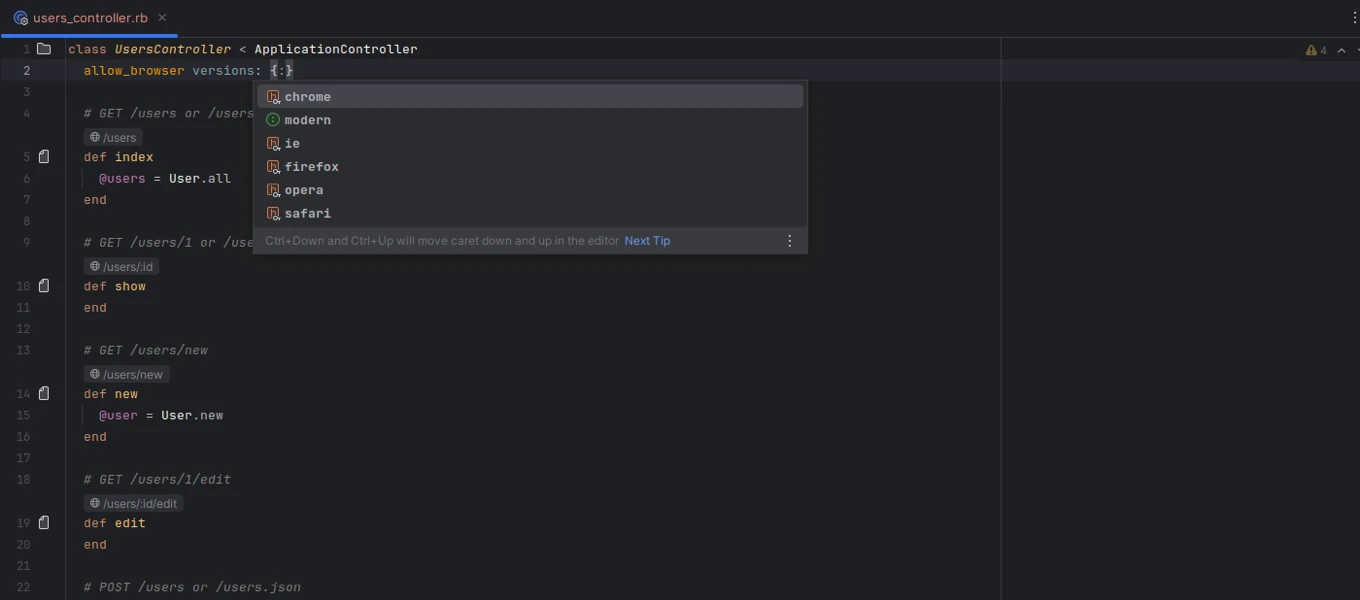Choose modern from completion list
This screenshot has height=600, width=1360.
[530, 120]
